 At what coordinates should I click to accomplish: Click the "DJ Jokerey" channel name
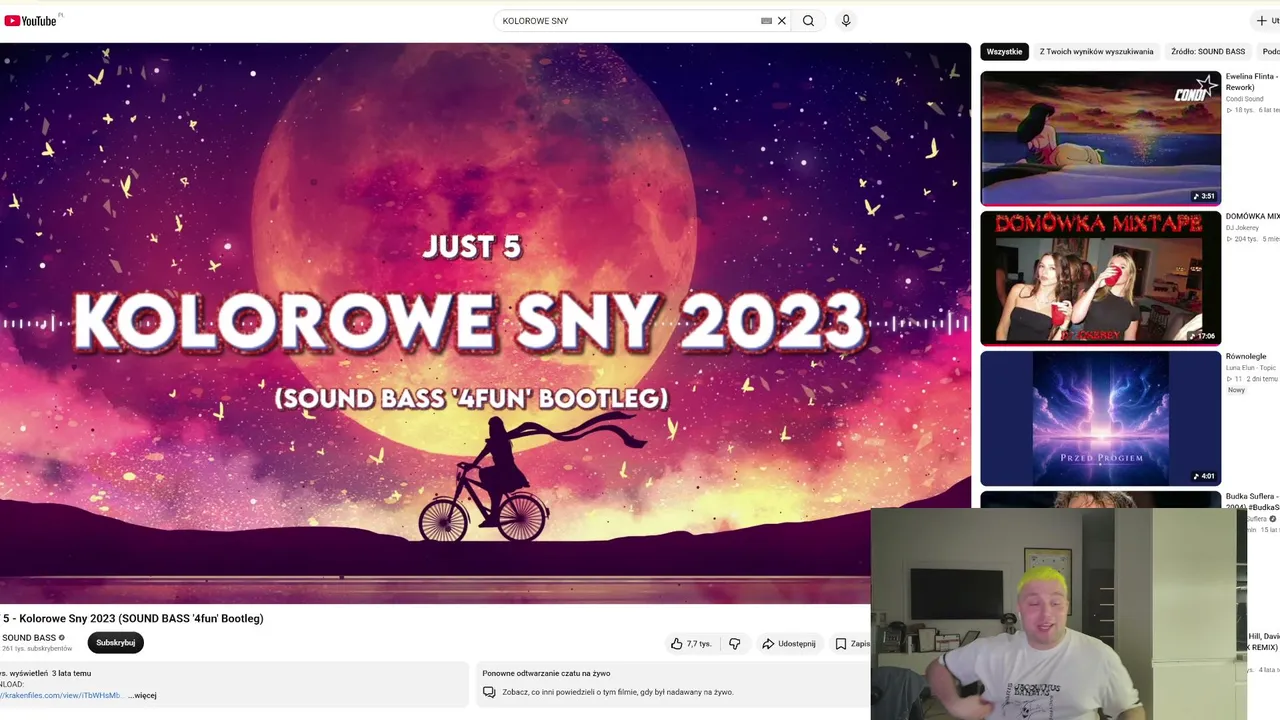point(1242,228)
